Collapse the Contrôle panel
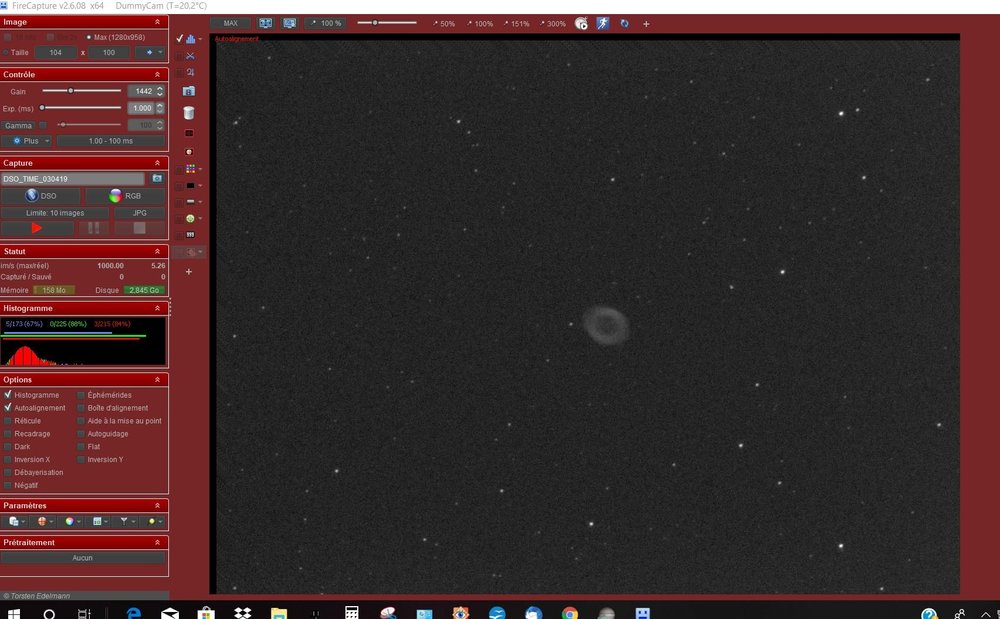The height and width of the screenshot is (619, 1000). (x=158, y=75)
